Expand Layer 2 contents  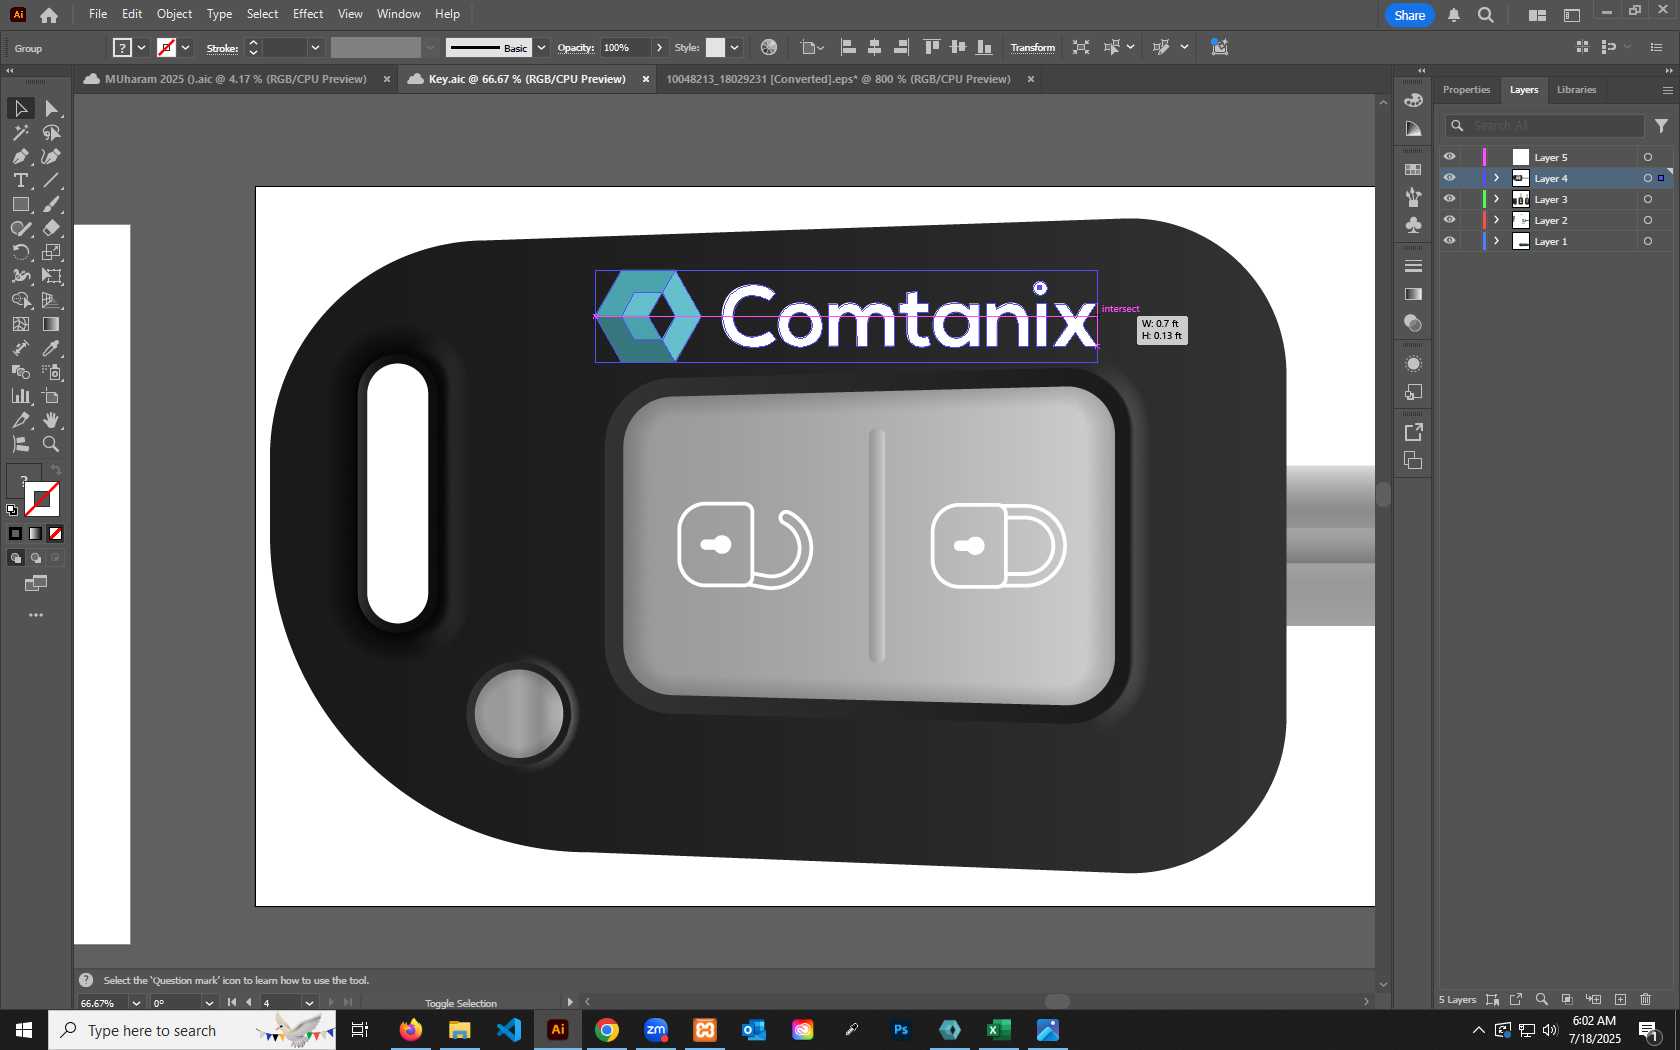[1497, 220]
